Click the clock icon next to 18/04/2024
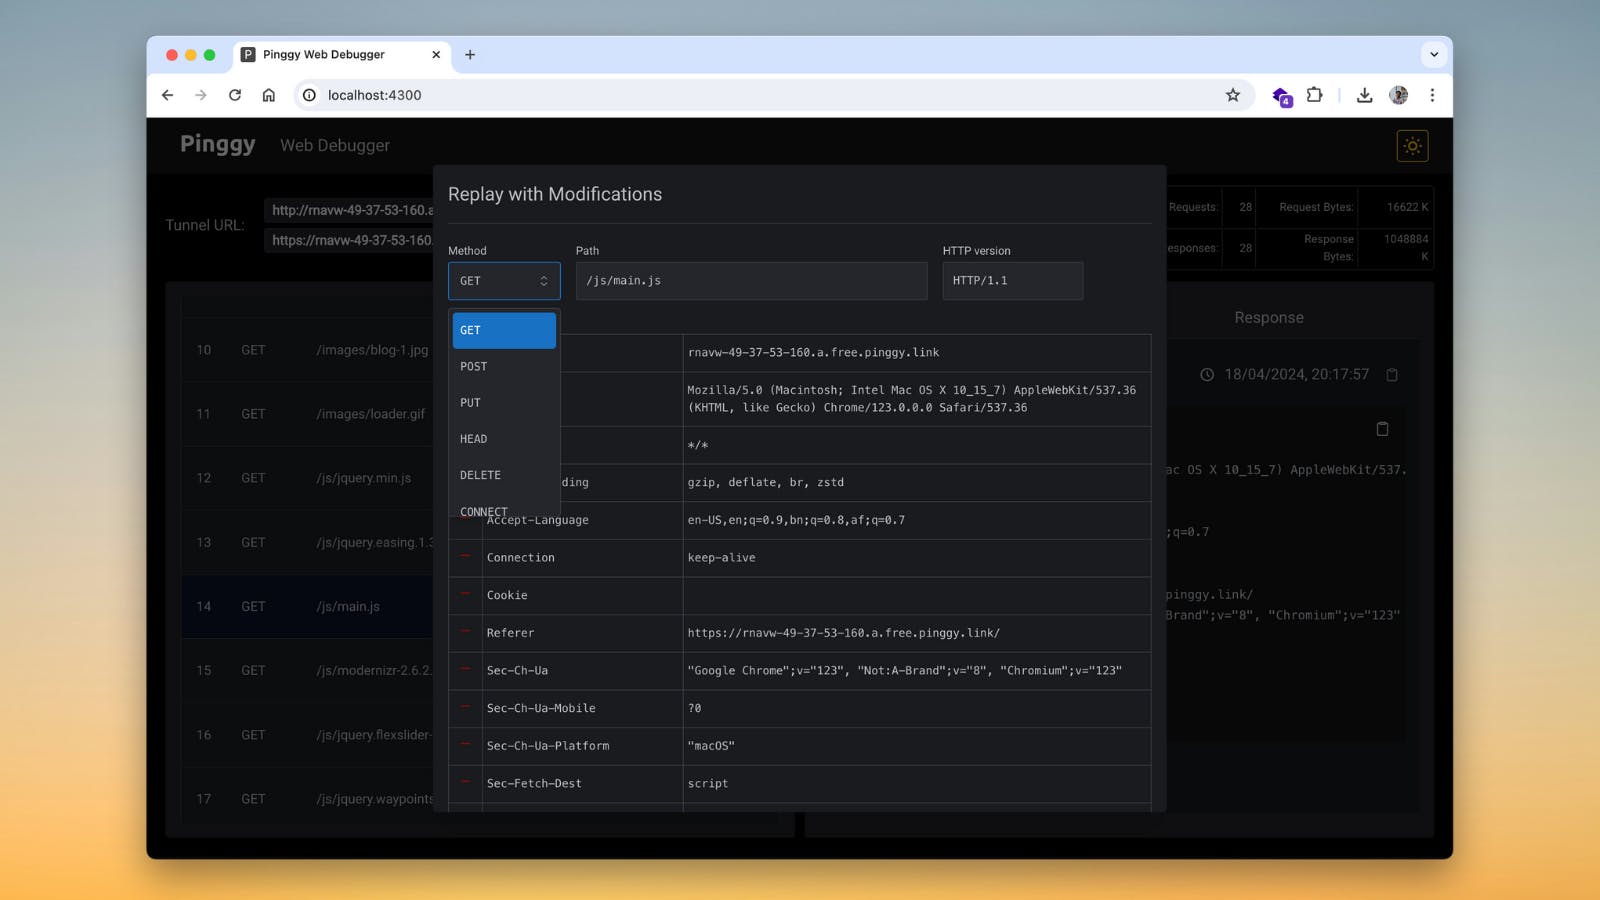 coord(1207,375)
